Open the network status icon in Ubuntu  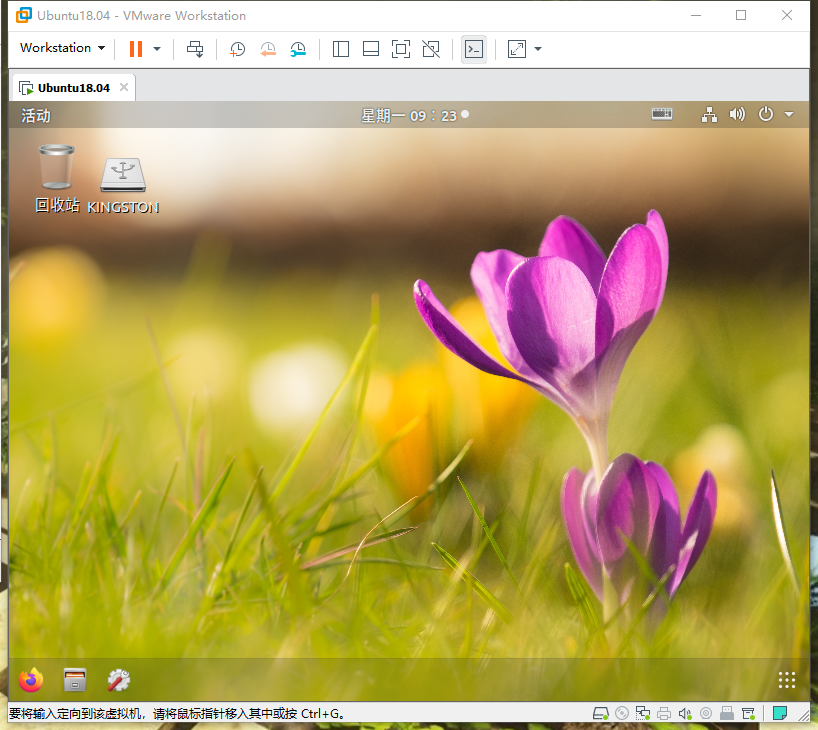(709, 114)
